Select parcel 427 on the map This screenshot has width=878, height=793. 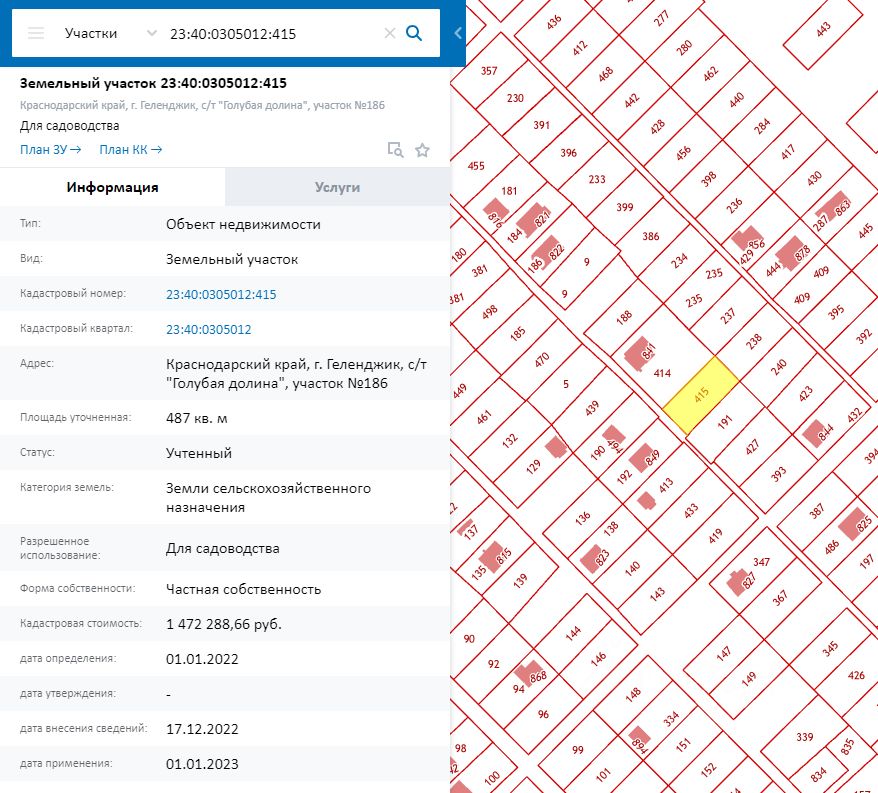point(751,446)
